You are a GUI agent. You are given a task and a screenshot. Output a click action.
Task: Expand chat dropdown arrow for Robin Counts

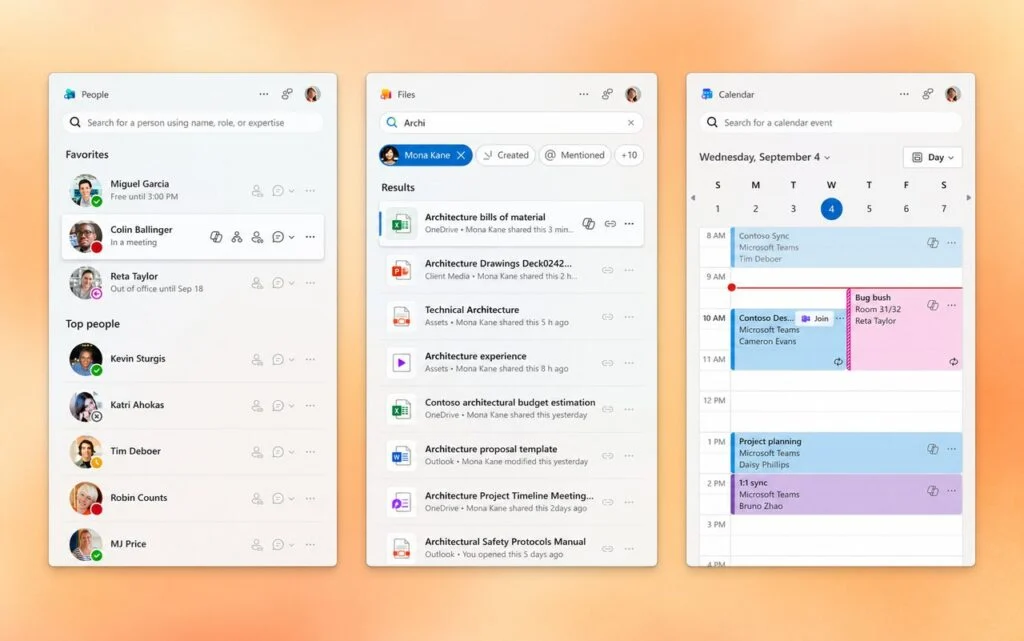[x=292, y=499]
